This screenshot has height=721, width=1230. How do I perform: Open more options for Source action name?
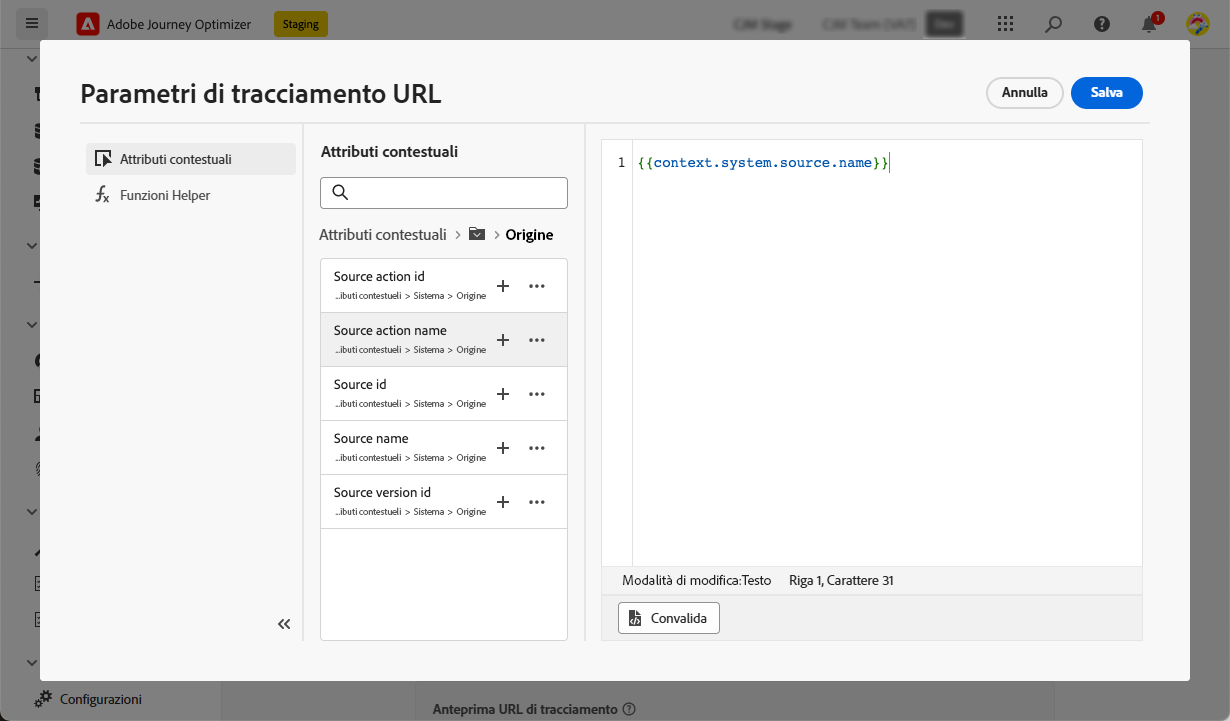pyautogui.click(x=537, y=340)
